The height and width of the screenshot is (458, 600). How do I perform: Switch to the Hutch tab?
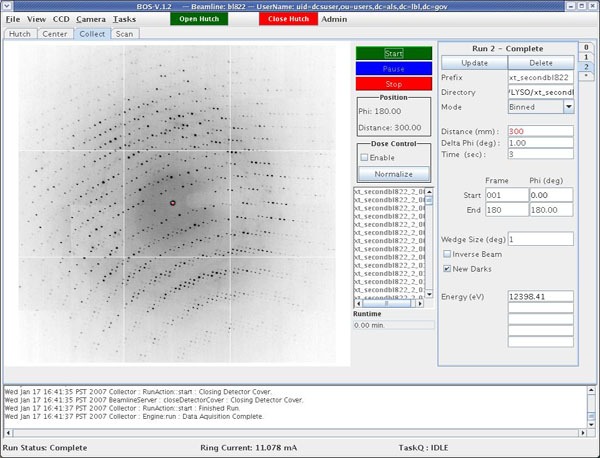click(20, 33)
